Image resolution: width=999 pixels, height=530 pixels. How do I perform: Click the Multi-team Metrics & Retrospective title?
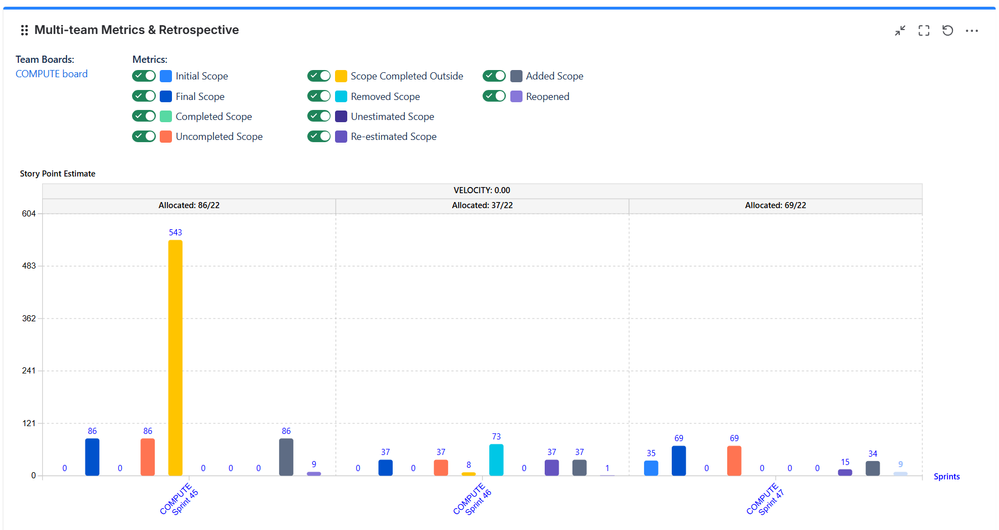tap(136, 30)
